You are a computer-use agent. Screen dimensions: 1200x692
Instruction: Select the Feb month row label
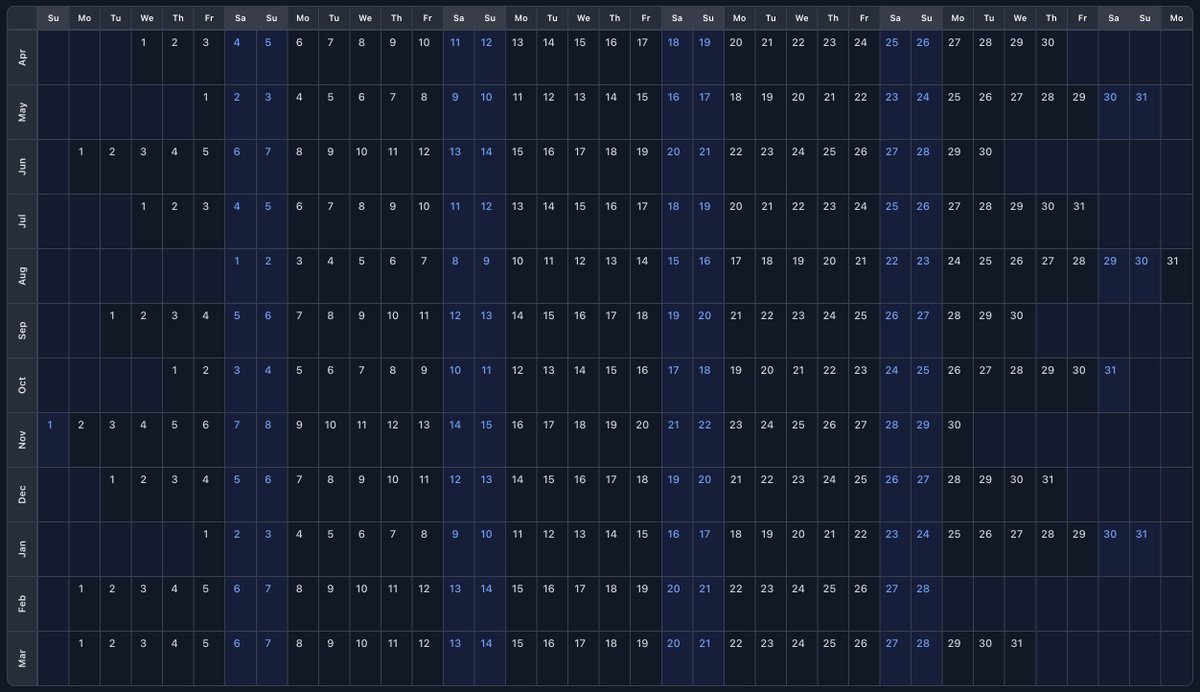[22, 603]
